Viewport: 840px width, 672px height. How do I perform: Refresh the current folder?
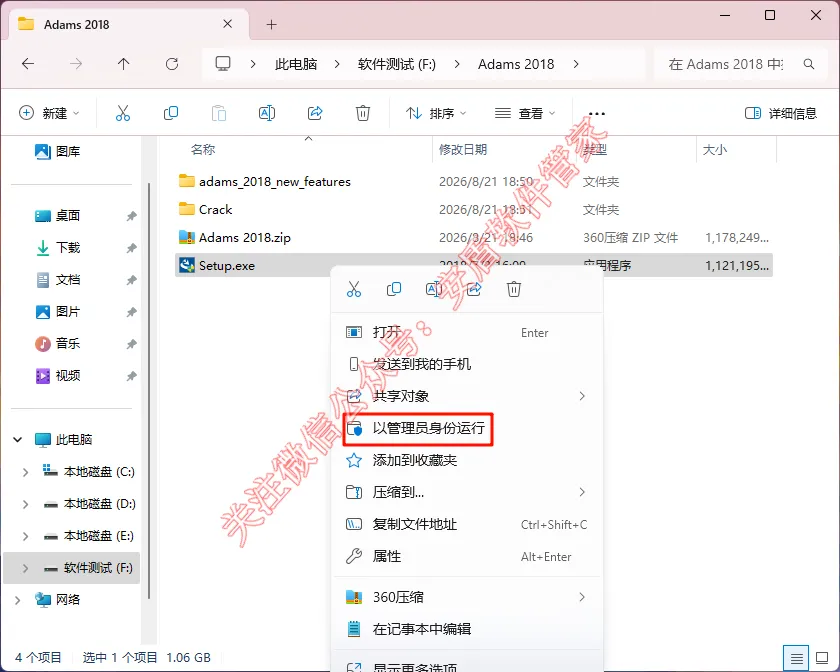[171, 64]
